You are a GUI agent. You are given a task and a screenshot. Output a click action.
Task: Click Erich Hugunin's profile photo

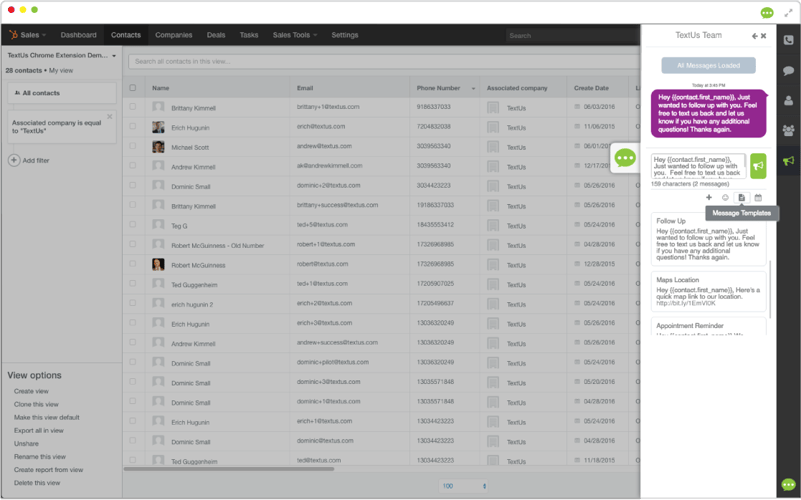[x=158, y=127]
